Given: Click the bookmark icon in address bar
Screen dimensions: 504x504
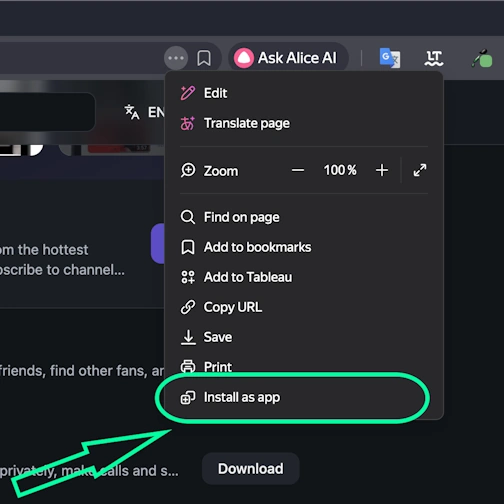Looking at the screenshot, I should click(x=204, y=58).
